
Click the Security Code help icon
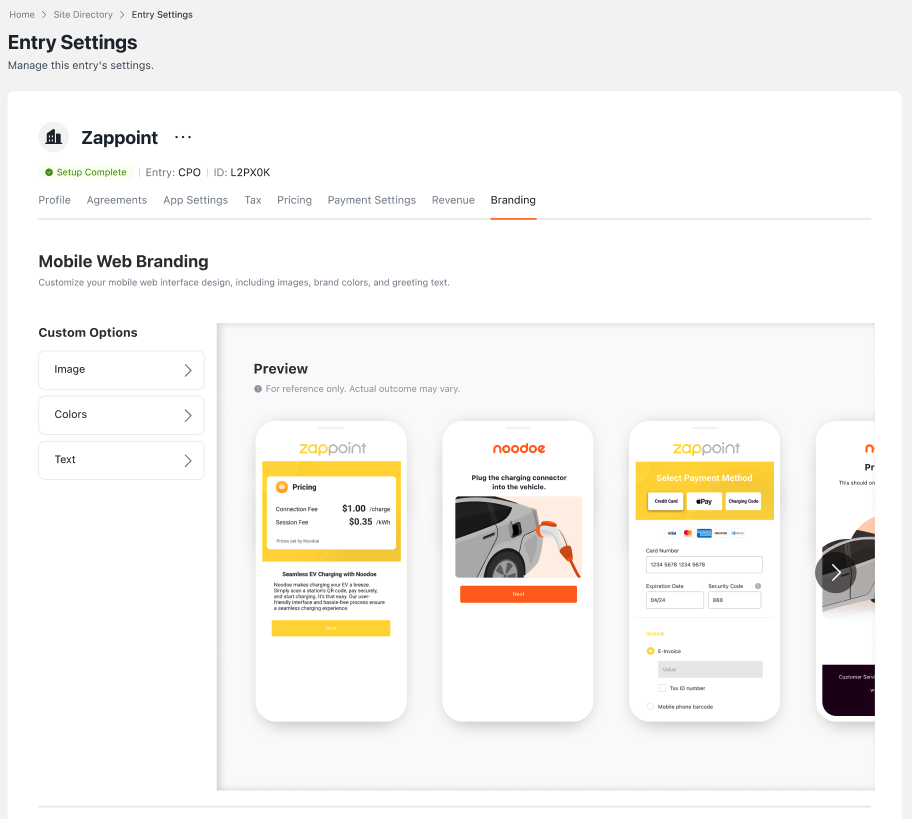(x=758, y=586)
